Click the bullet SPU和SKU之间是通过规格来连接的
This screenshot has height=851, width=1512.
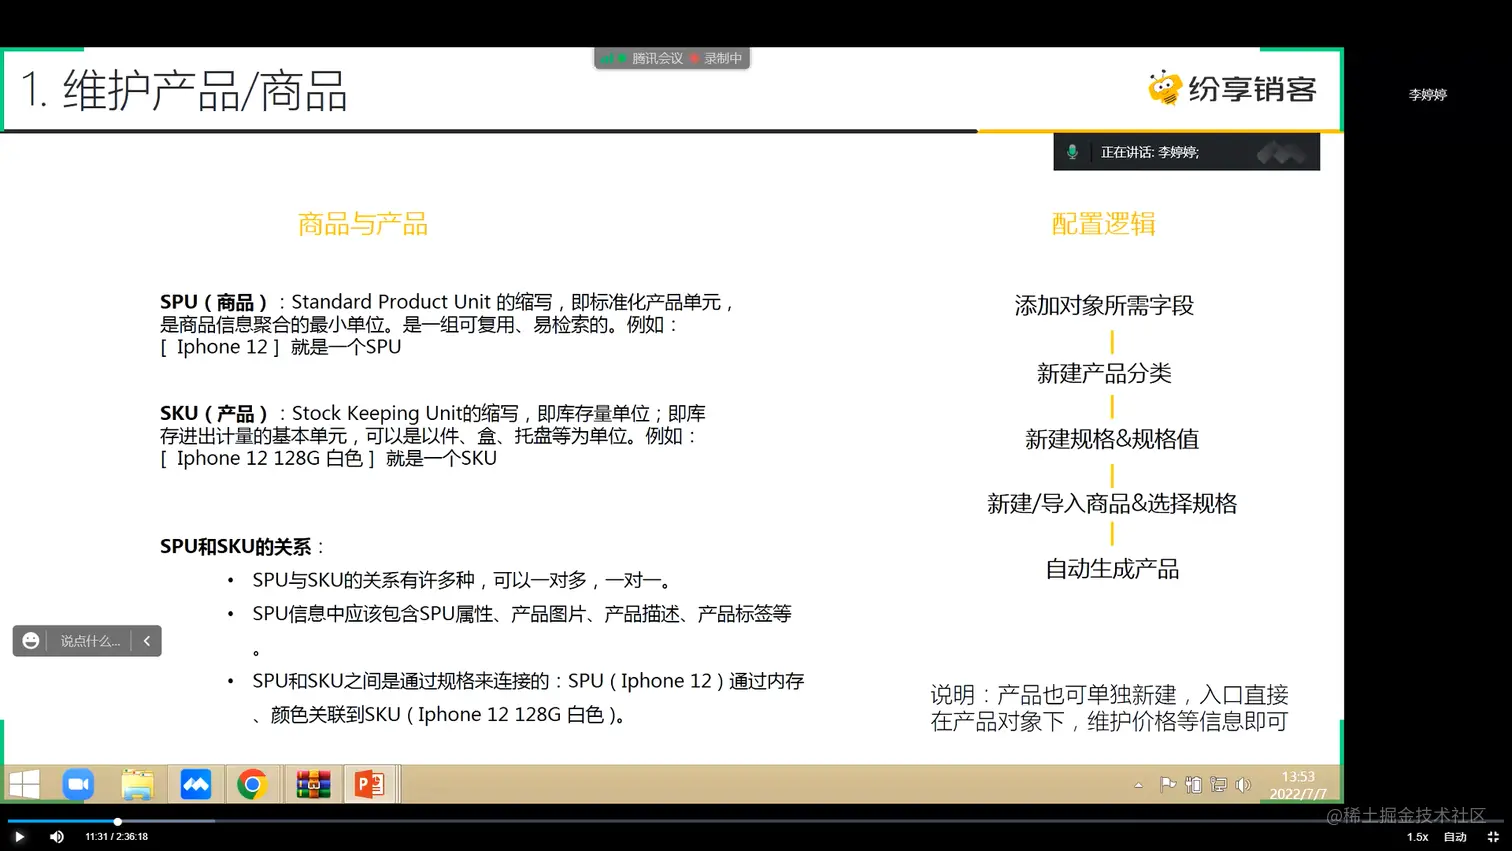pyautogui.click(x=528, y=698)
